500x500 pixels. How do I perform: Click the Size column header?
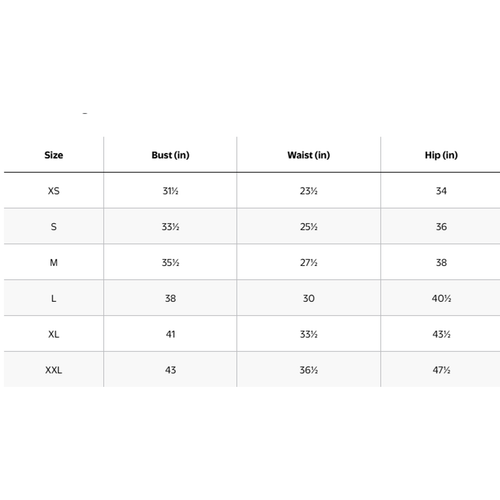pos(54,155)
